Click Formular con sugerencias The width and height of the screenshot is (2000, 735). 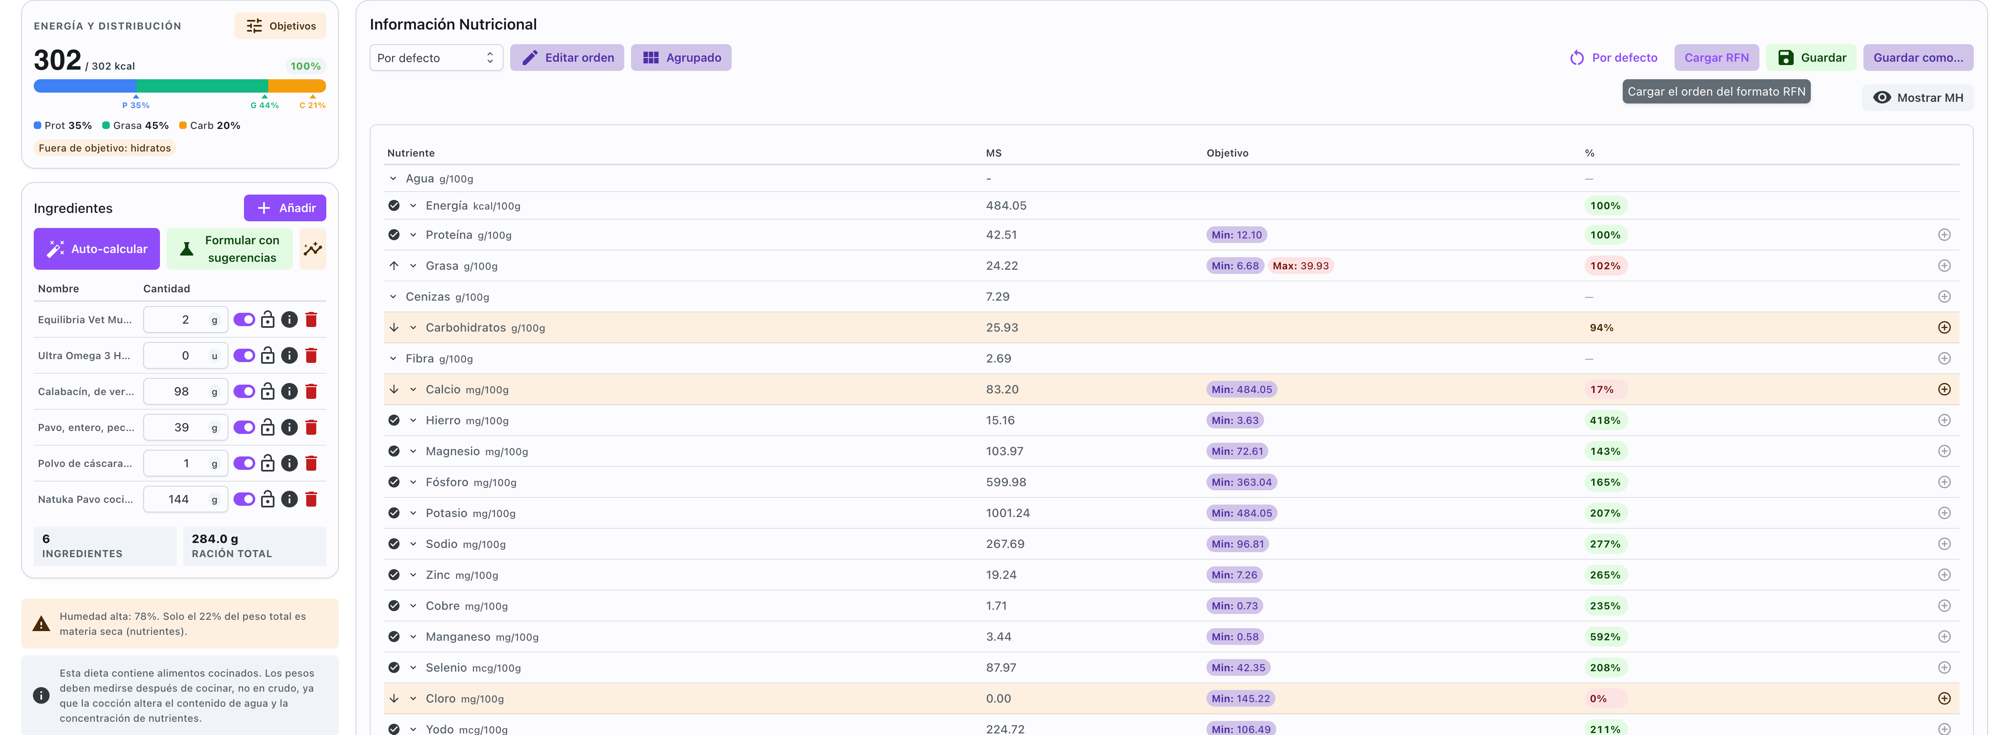point(230,249)
